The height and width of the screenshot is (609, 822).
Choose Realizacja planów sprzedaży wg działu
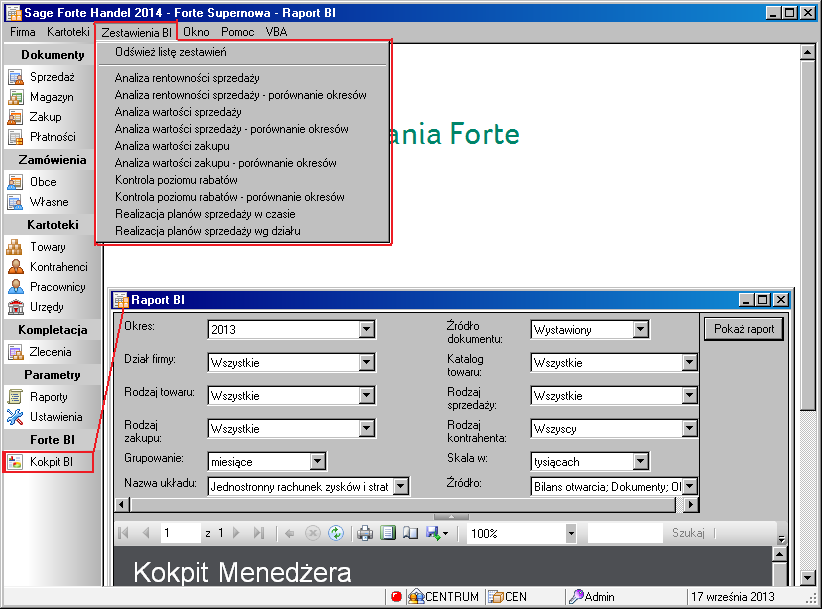coord(243,231)
